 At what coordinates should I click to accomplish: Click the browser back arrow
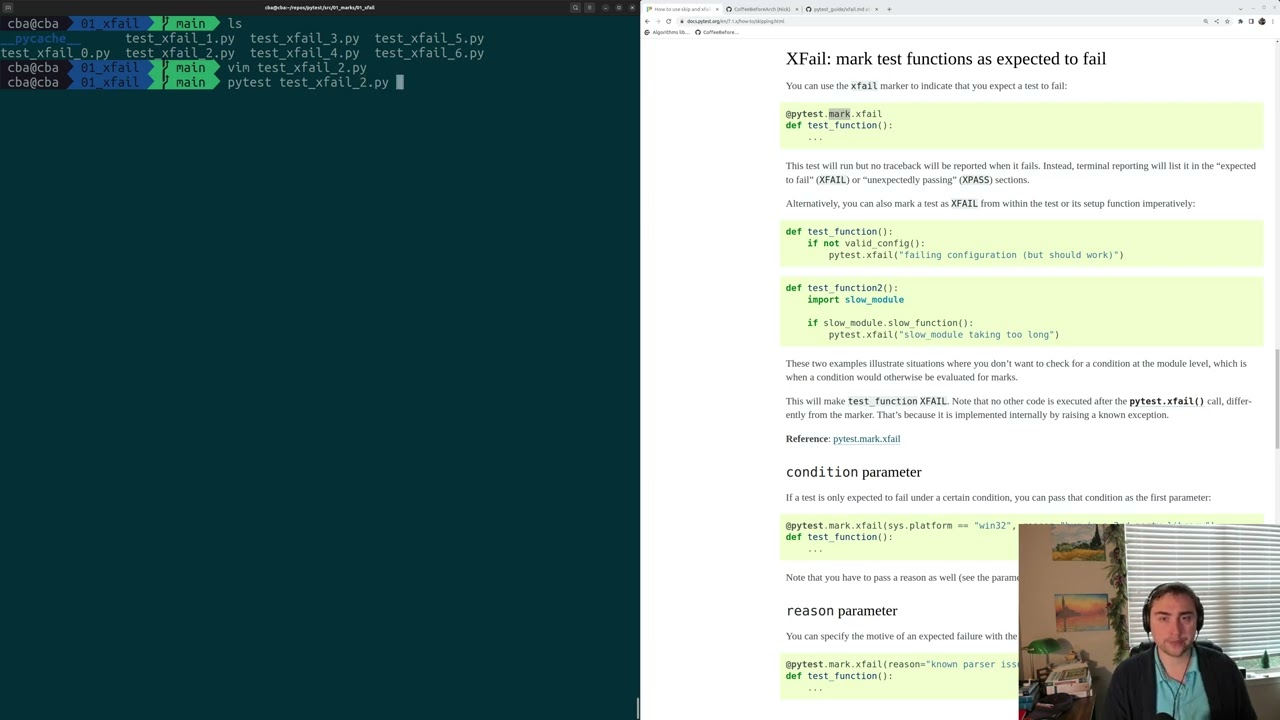coord(647,21)
